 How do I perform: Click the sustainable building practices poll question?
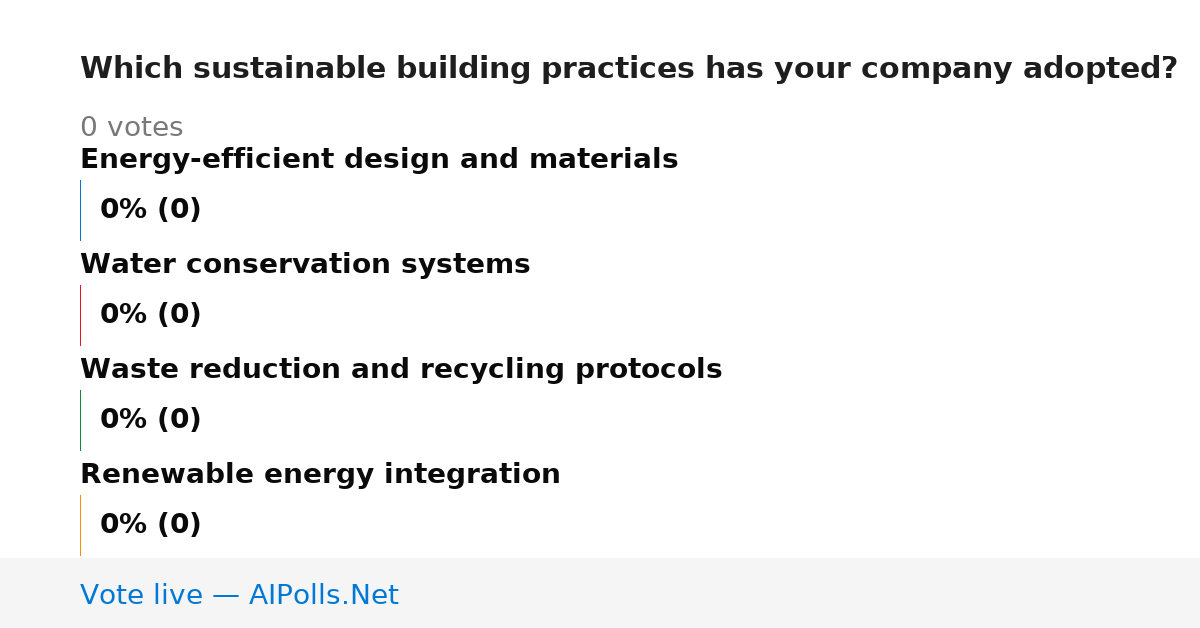629,69
